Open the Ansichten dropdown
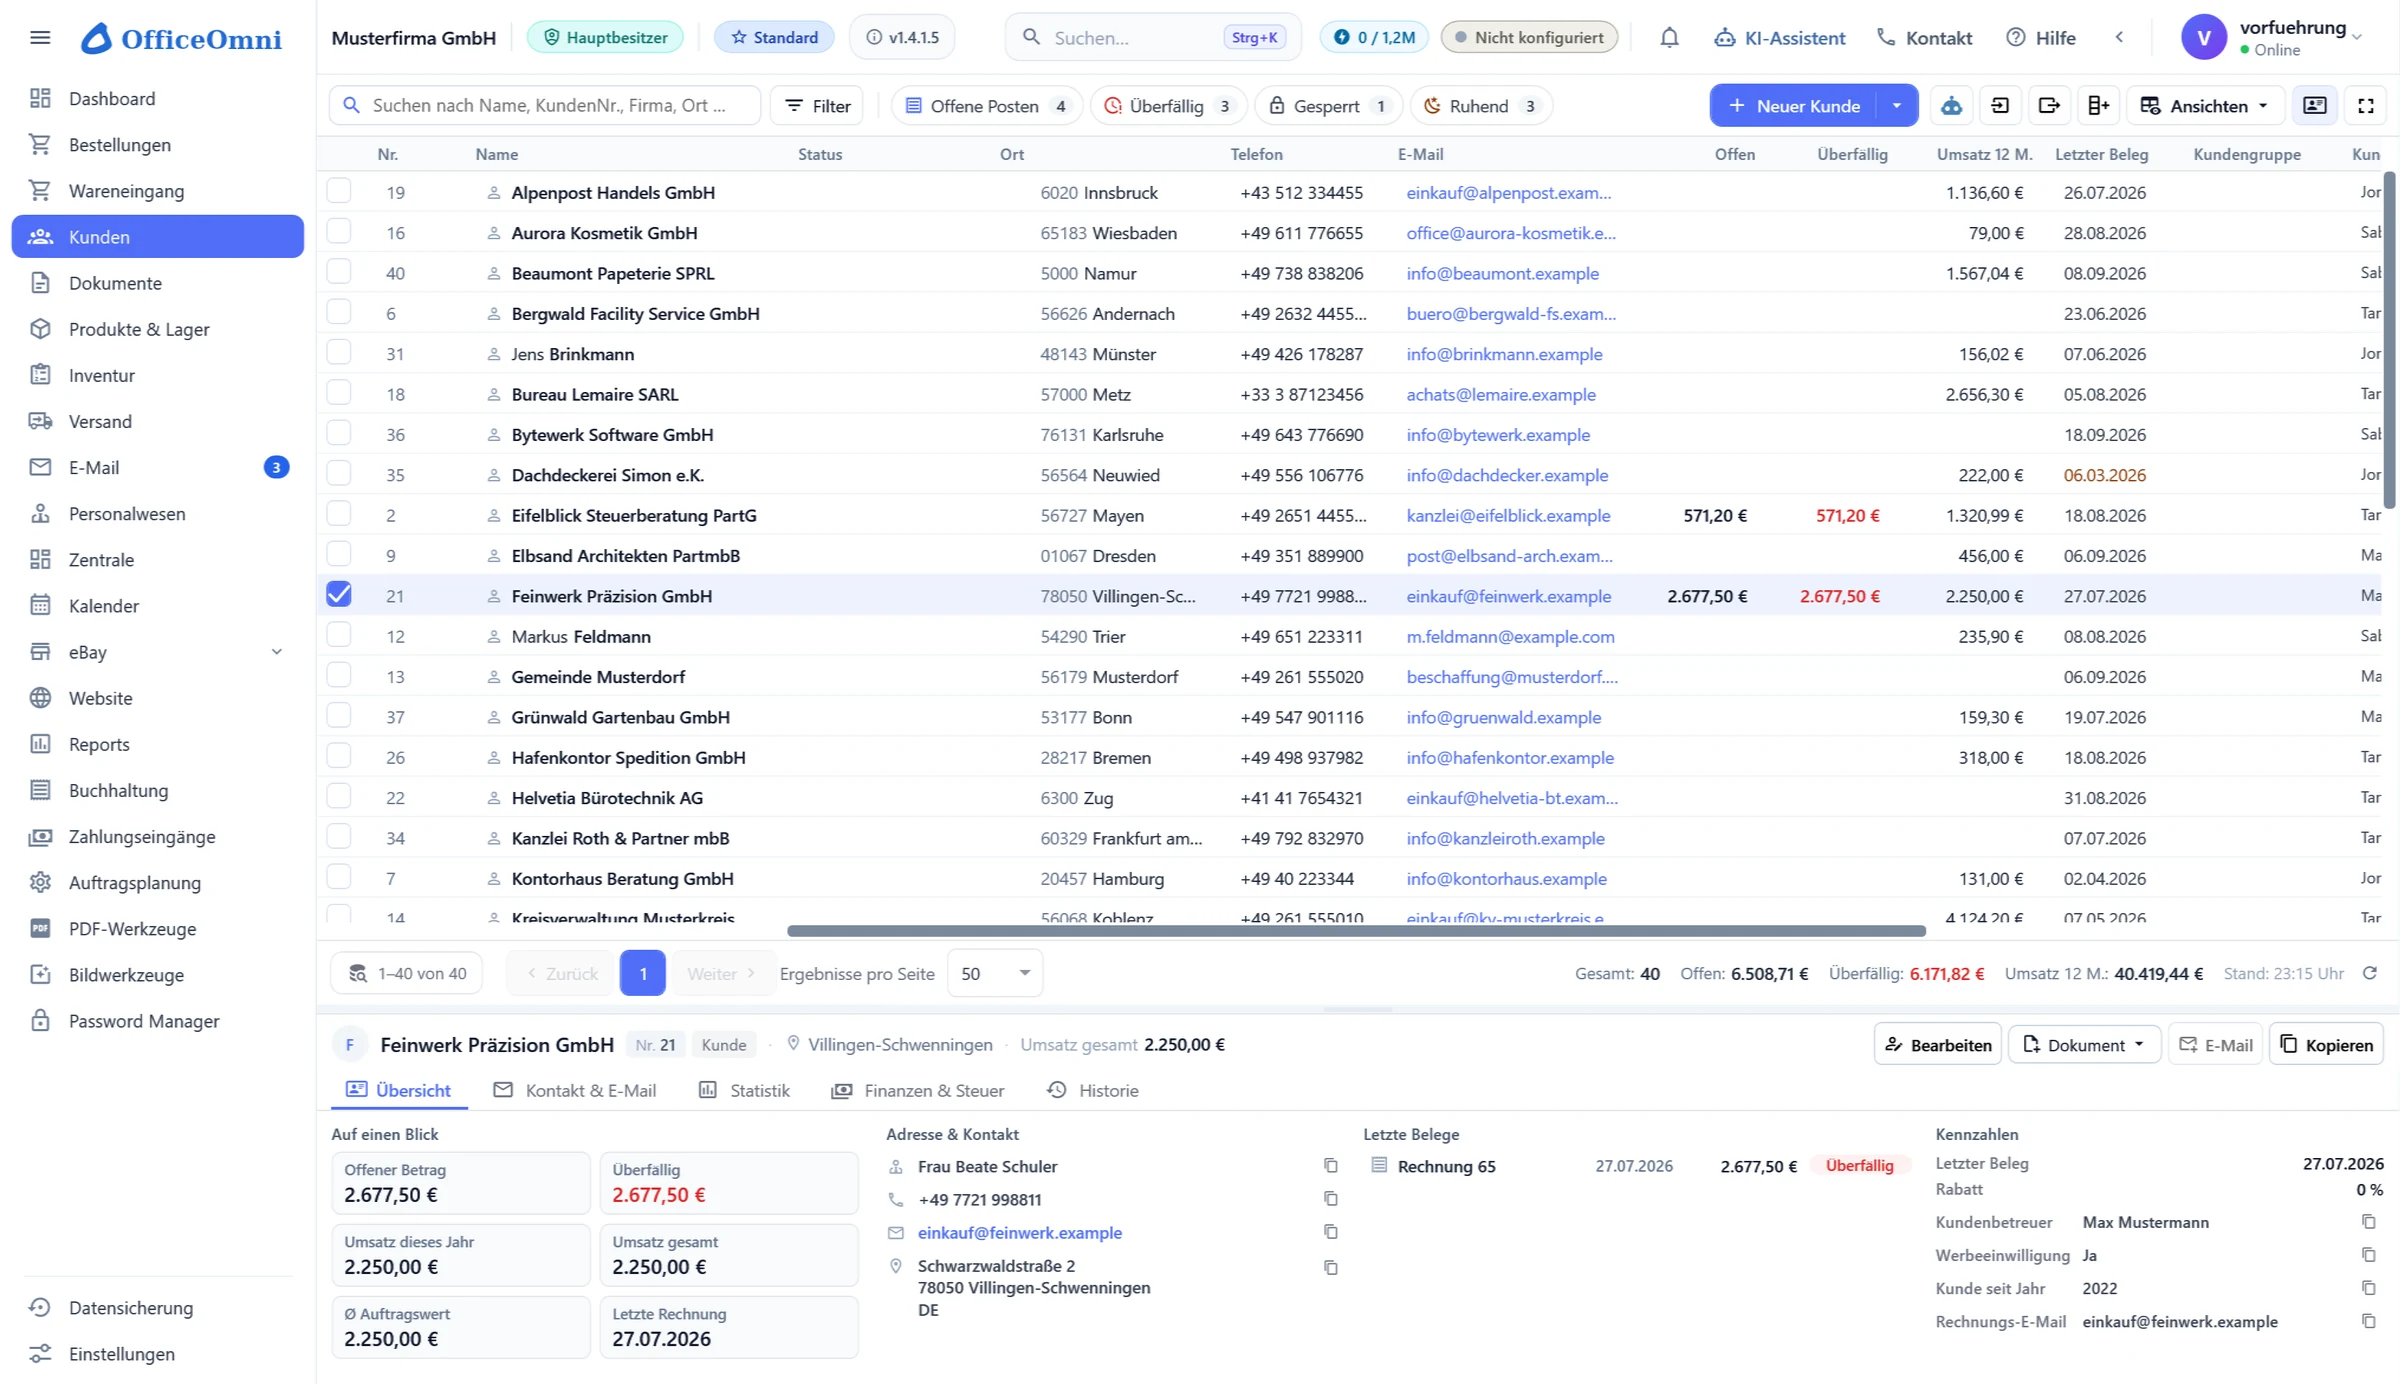The image size is (2400, 1384). [2204, 106]
